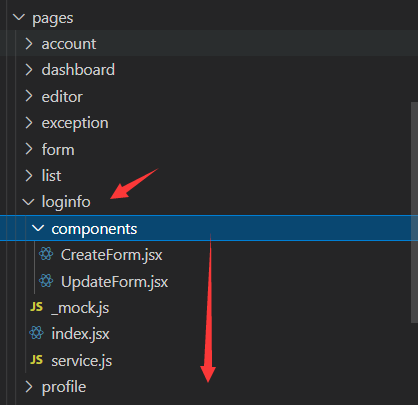Expand the dashboard folder chevron
This screenshot has width=418, height=405.
(29, 70)
